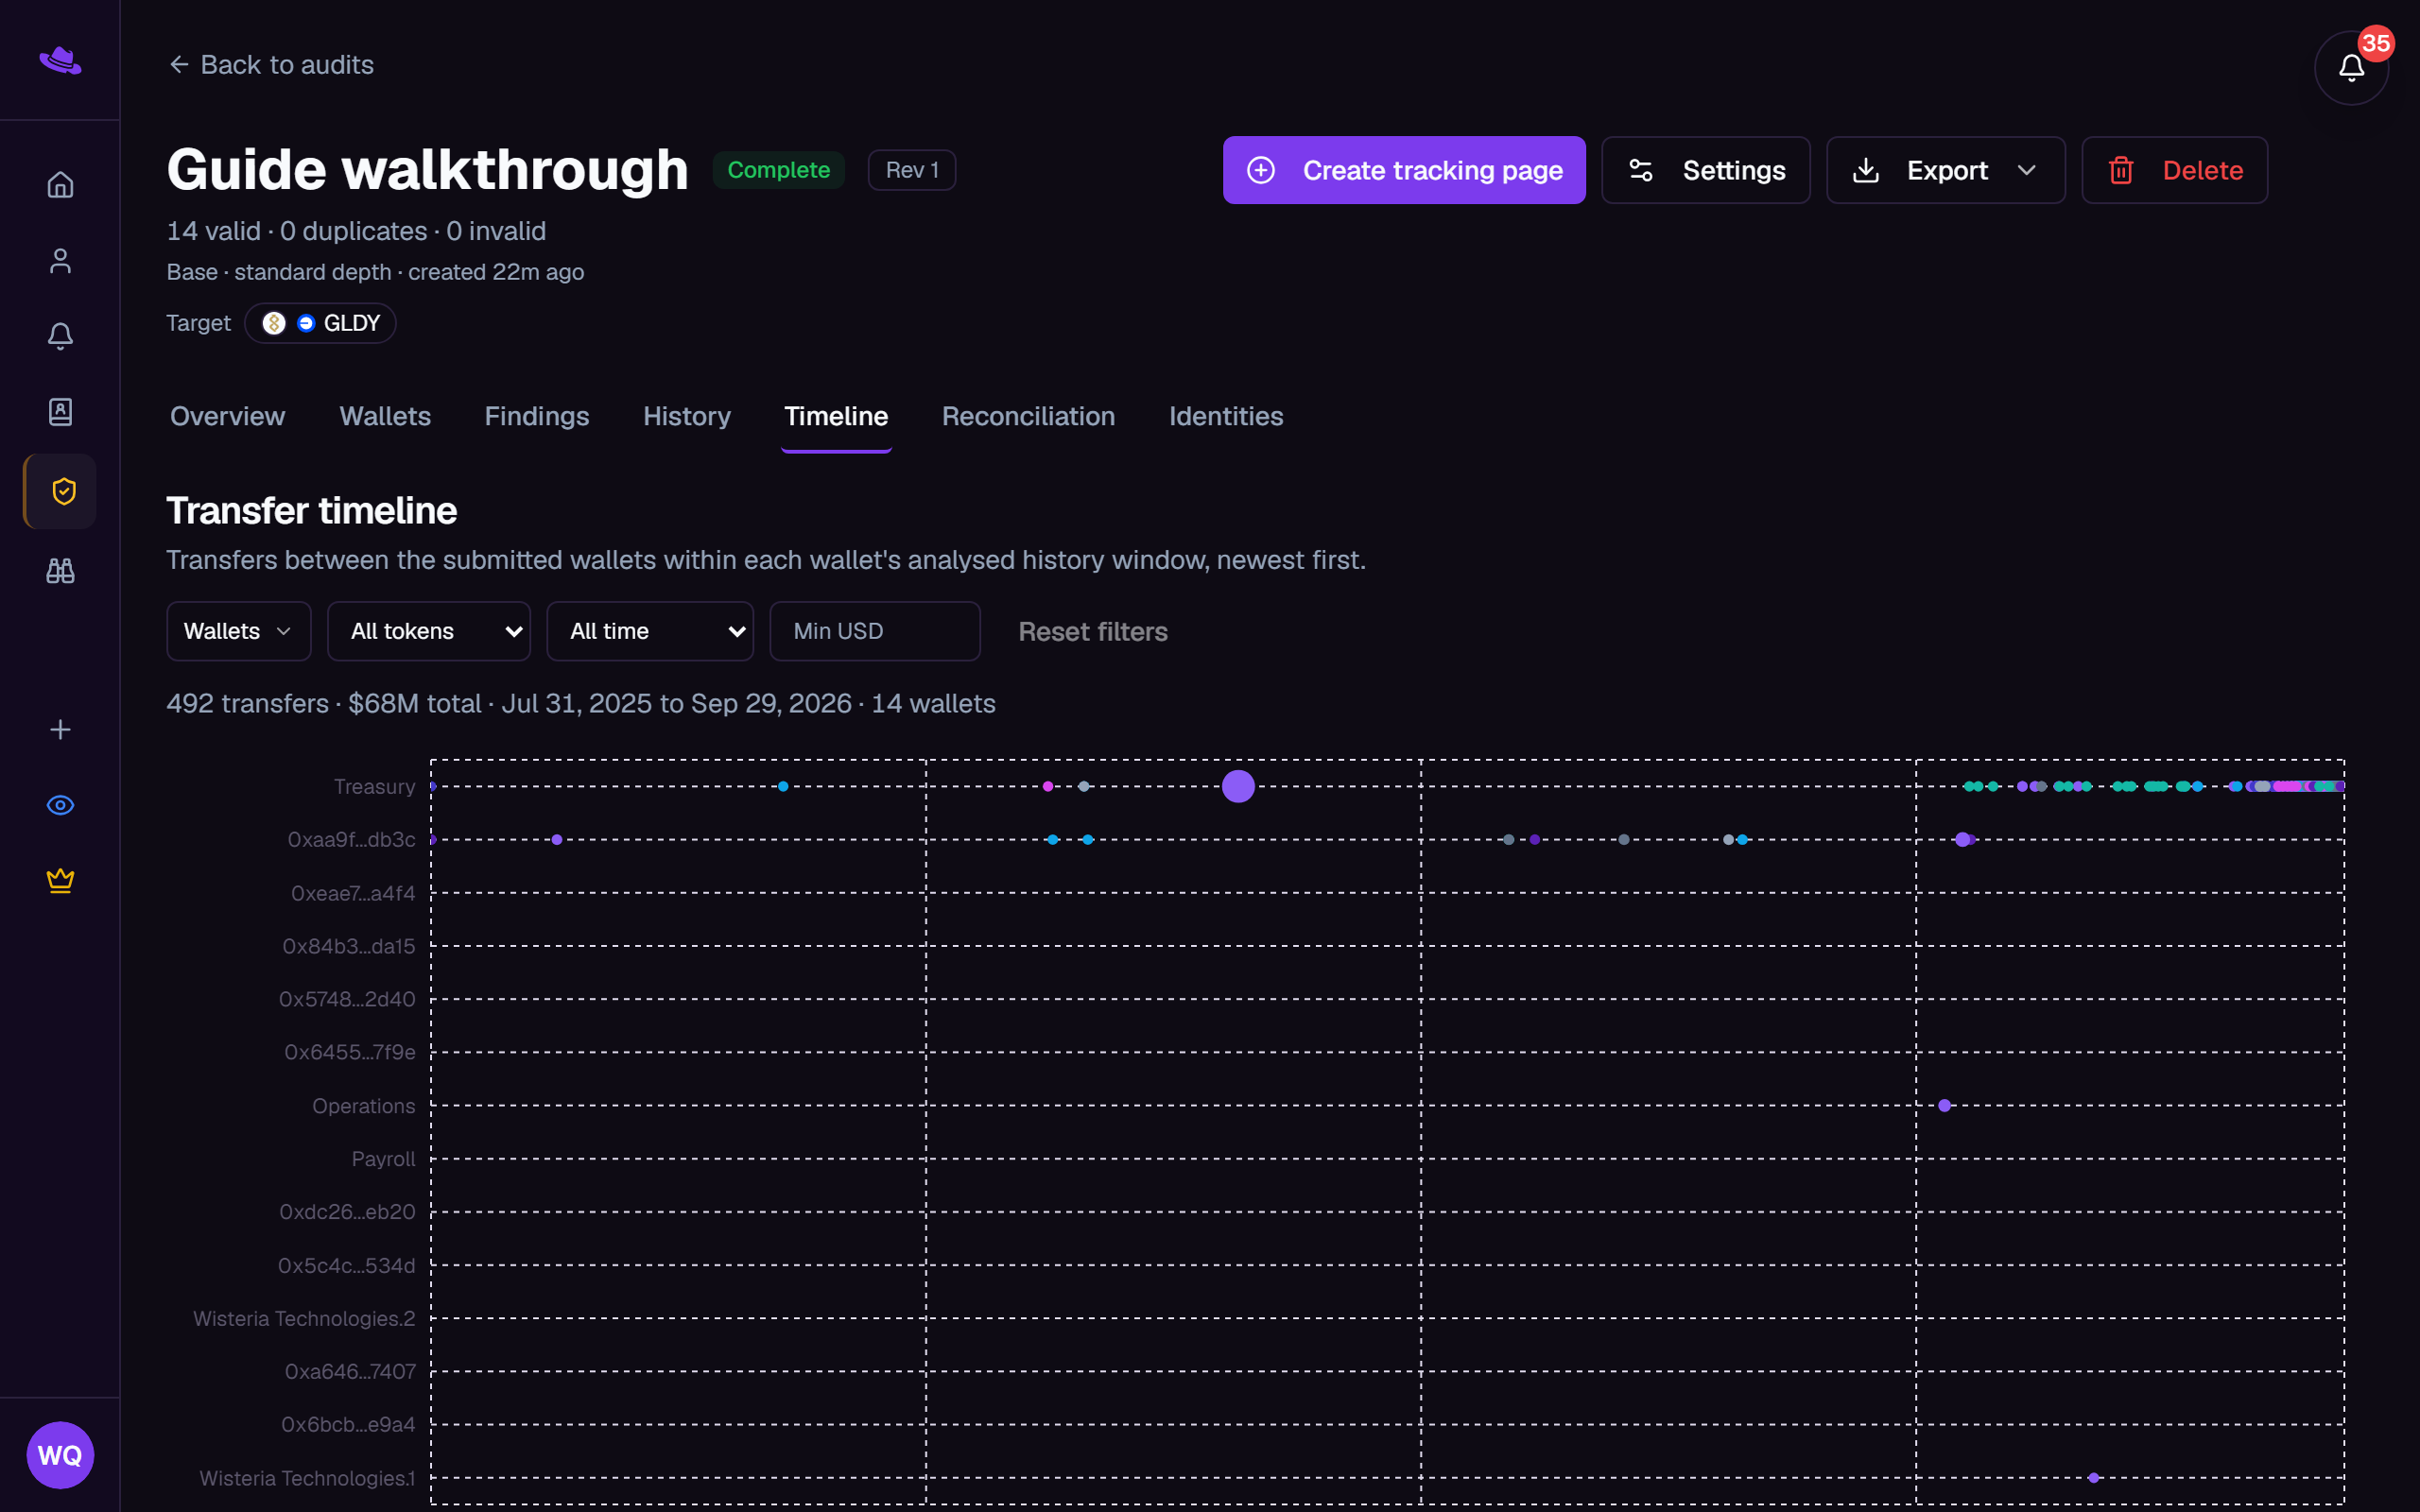Open the WQ user avatar
This screenshot has width=2420, height=1512.
[60, 1455]
